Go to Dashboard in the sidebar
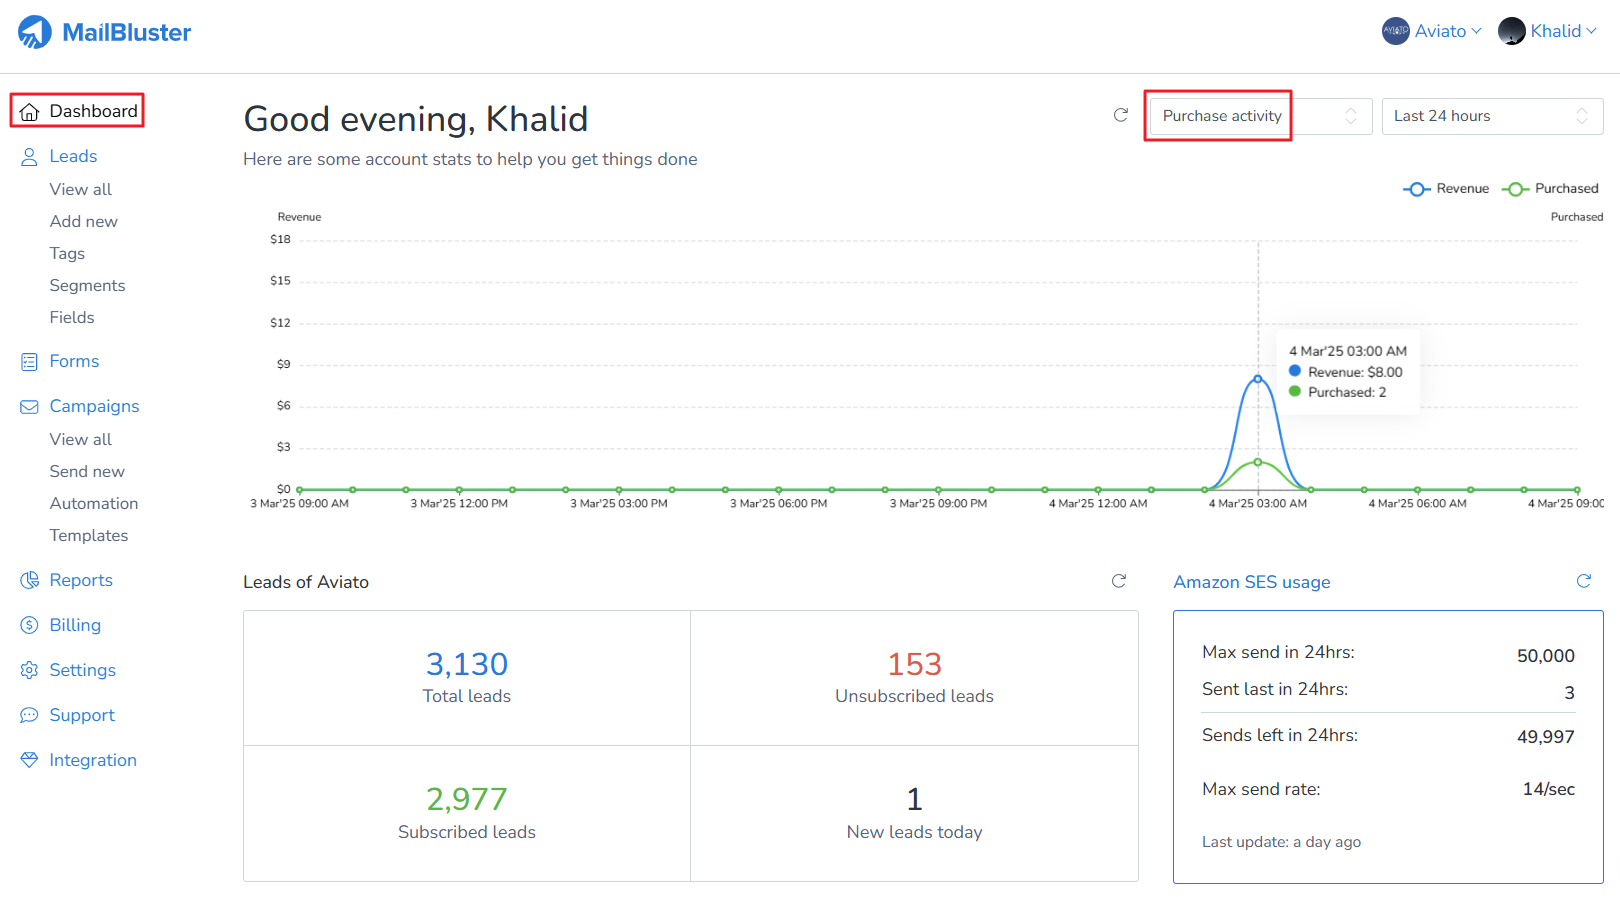1620x897 pixels. click(78, 111)
